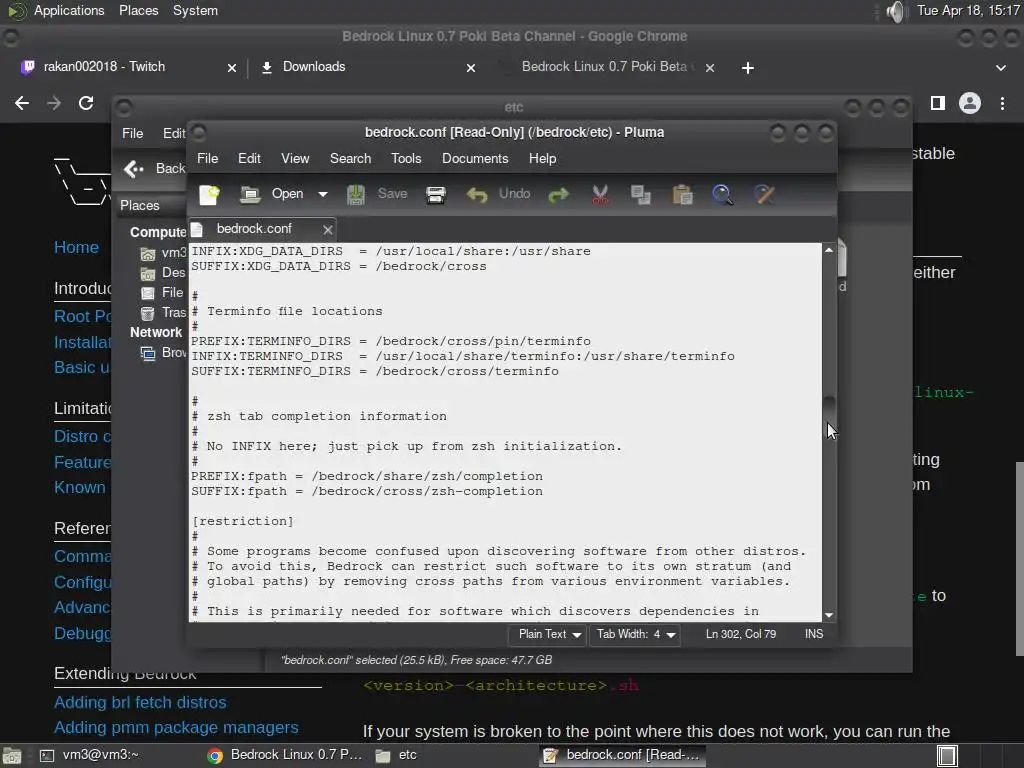The image size is (1024, 768).
Task: Click the Chrome forward arrow
Action: coord(54,103)
